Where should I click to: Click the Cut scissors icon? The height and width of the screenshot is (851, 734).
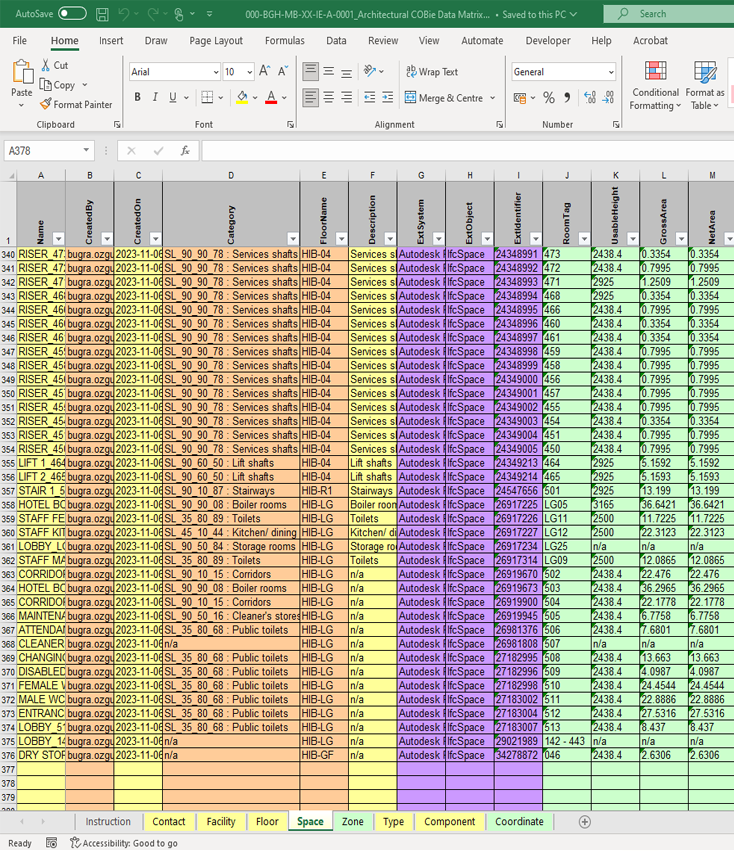[47, 65]
